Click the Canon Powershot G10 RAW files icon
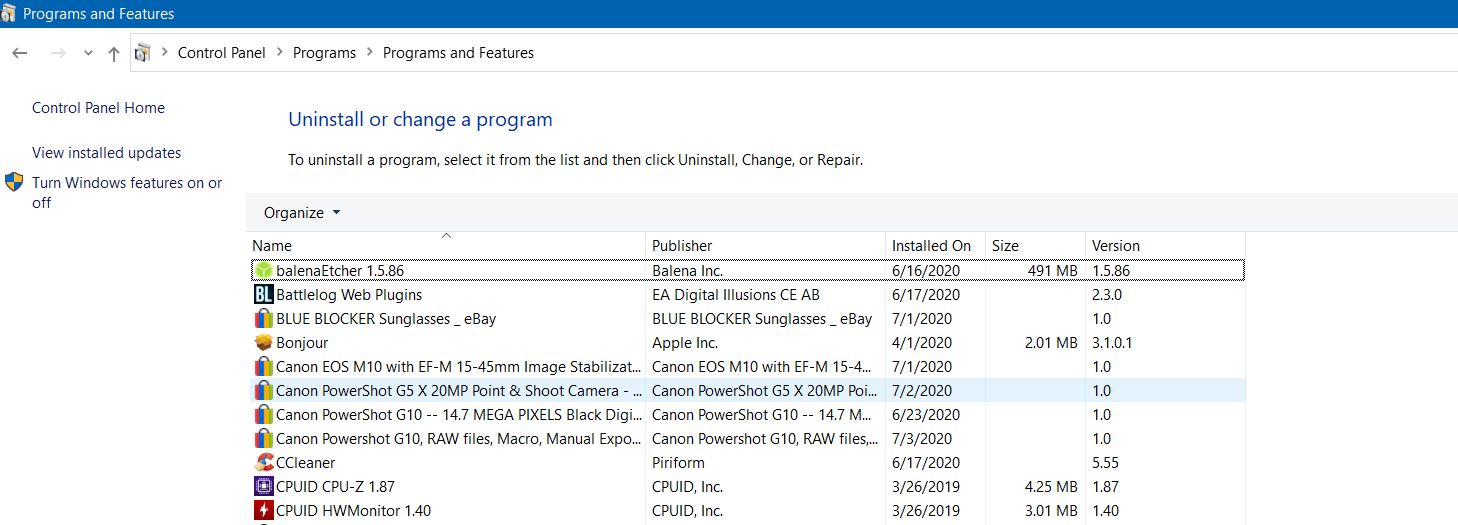This screenshot has height=525, width=1458. pos(264,438)
